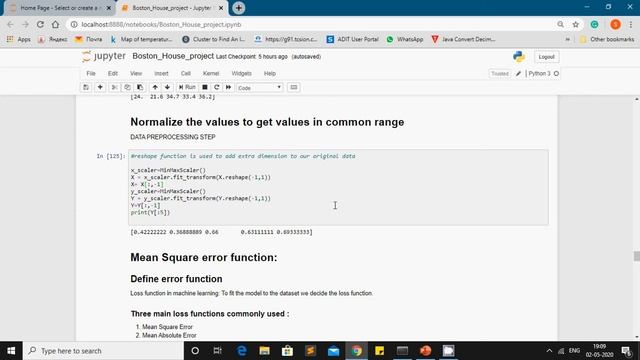Open File Explorer from the taskbar
Viewport: 640px width, 360px height.
click(x=264, y=351)
